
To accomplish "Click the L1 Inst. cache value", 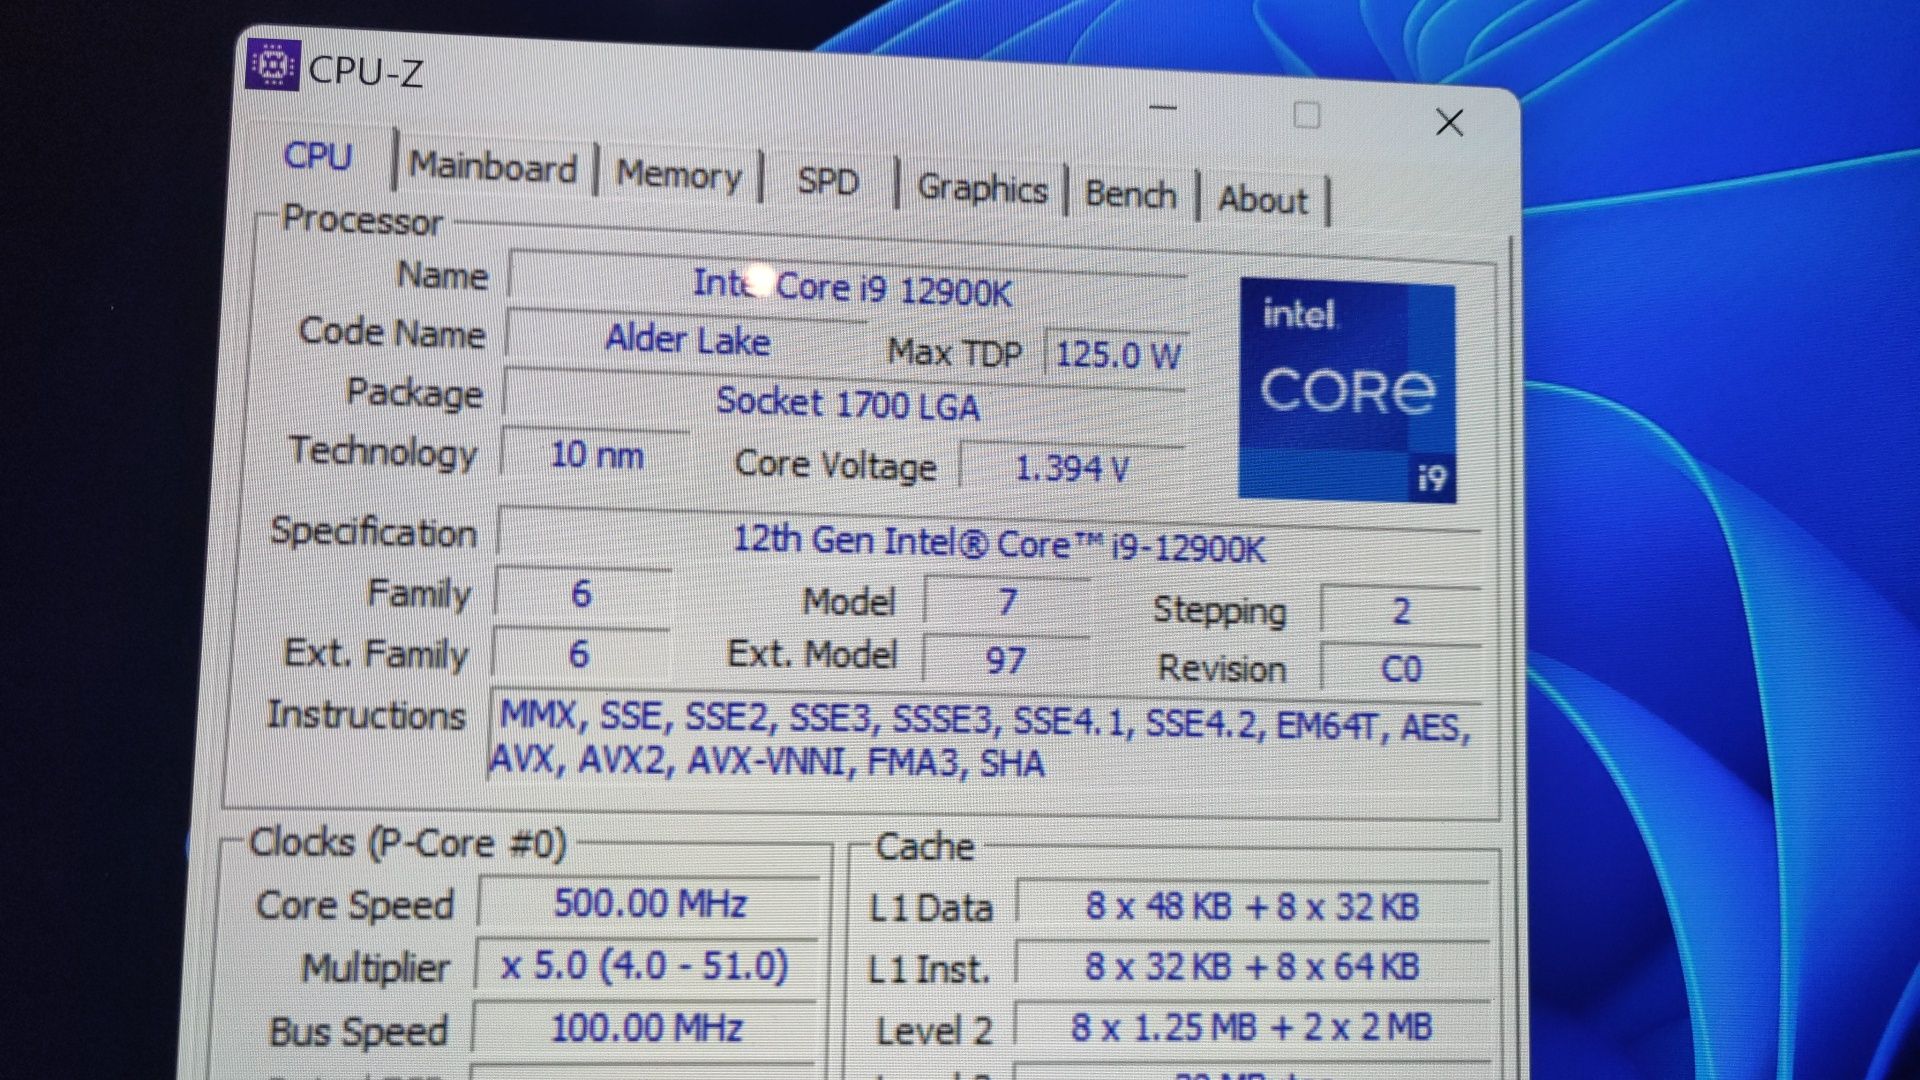I will pyautogui.click(x=1252, y=967).
